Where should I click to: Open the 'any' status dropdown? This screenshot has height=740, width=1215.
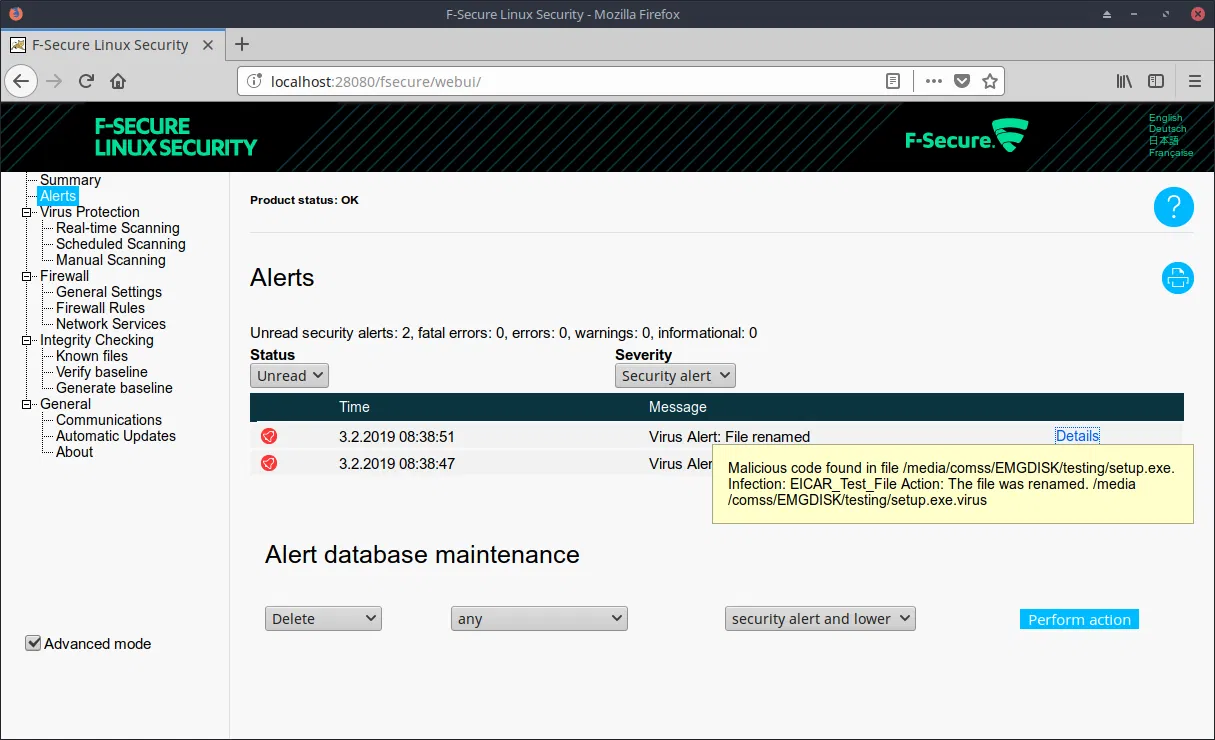coord(539,619)
